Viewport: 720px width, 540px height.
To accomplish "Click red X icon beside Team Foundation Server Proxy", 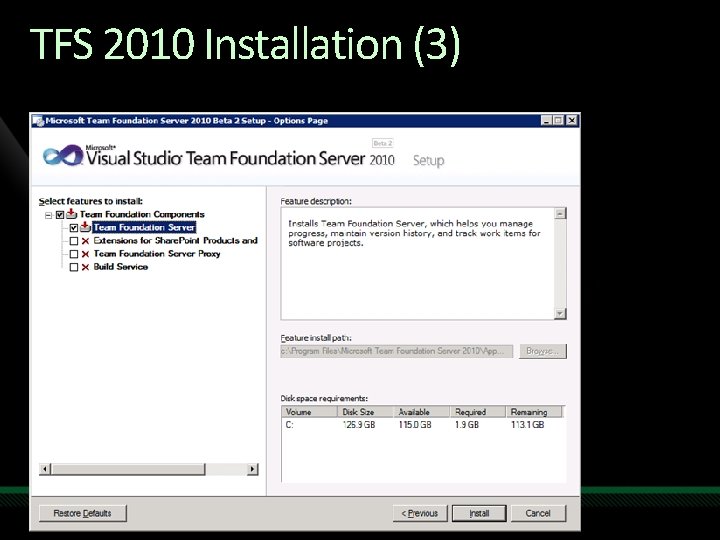I will (85, 254).
